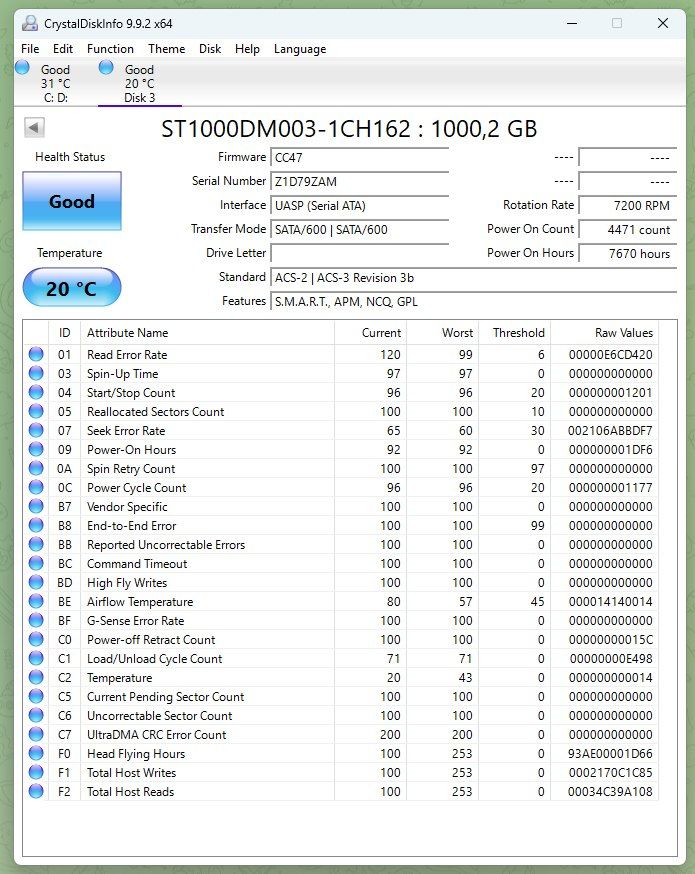Screen dimensions: 695x874
Task: Open the Help menu
Action: tap(247, 48)
